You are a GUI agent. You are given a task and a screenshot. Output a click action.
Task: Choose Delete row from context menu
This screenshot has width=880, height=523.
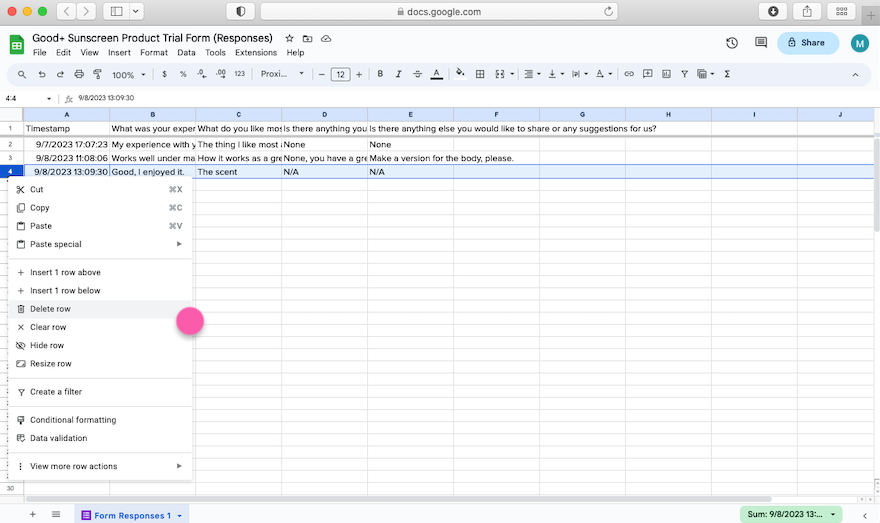pos(50,309)
